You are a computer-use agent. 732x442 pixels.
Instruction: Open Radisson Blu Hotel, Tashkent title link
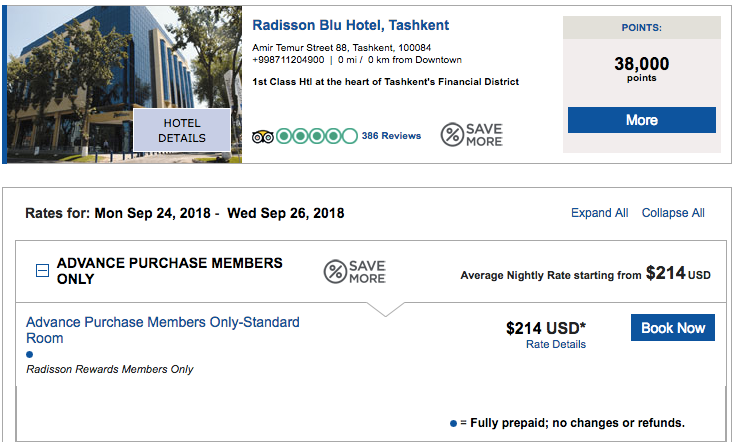(350, 26)
